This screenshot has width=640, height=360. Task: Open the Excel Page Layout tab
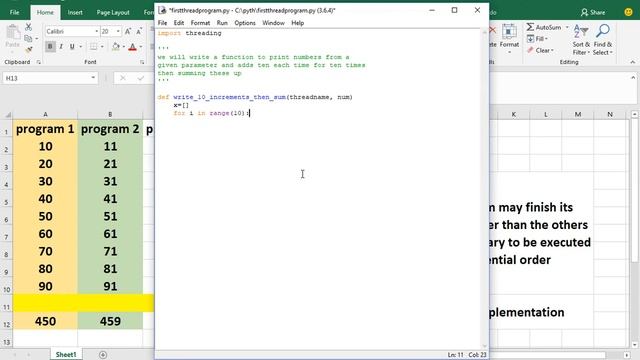coord(113,12)
